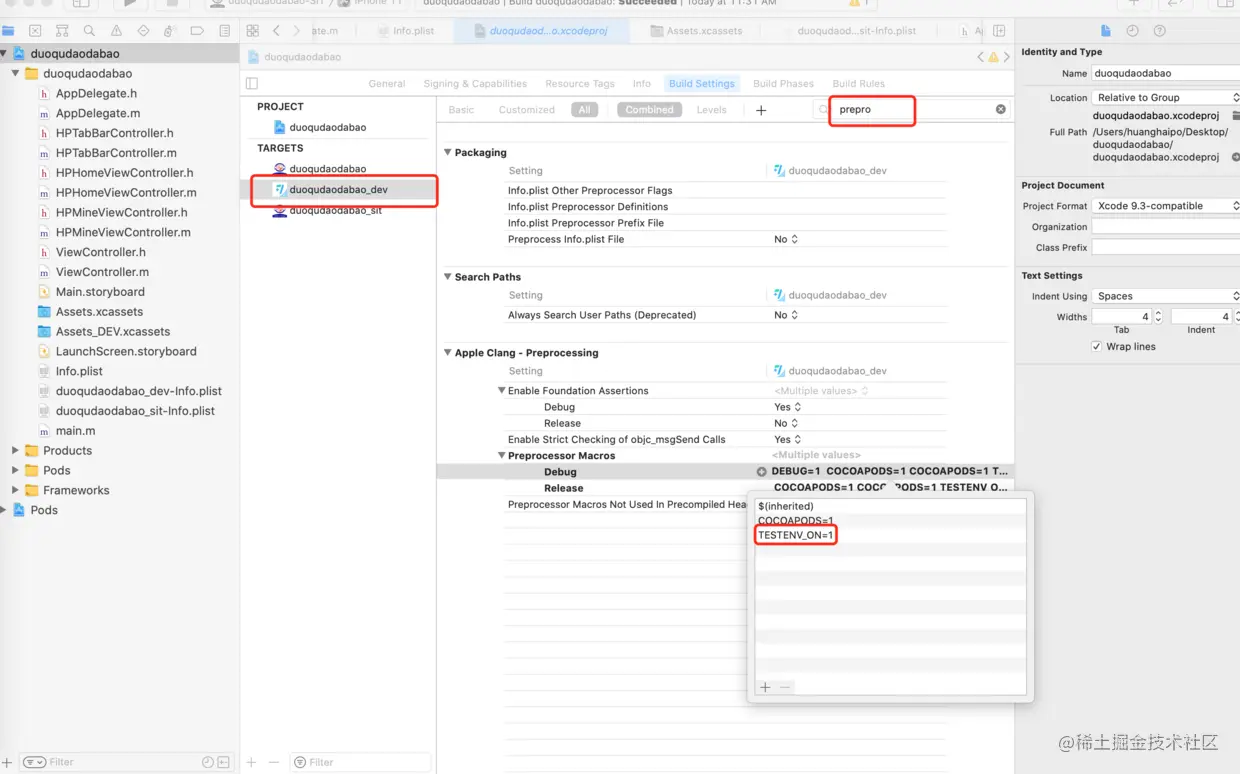Open the Source Control navigator

[35, 31]
